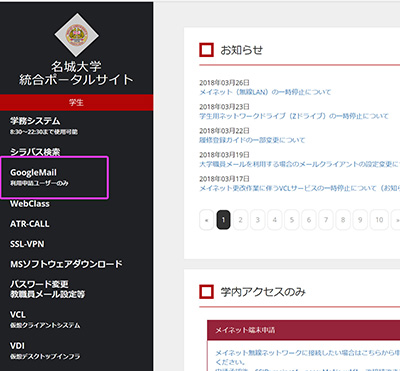Go to page 5 of notices
Image resolution: width=400 pixels, height=371 pixels.
point(292,220)
